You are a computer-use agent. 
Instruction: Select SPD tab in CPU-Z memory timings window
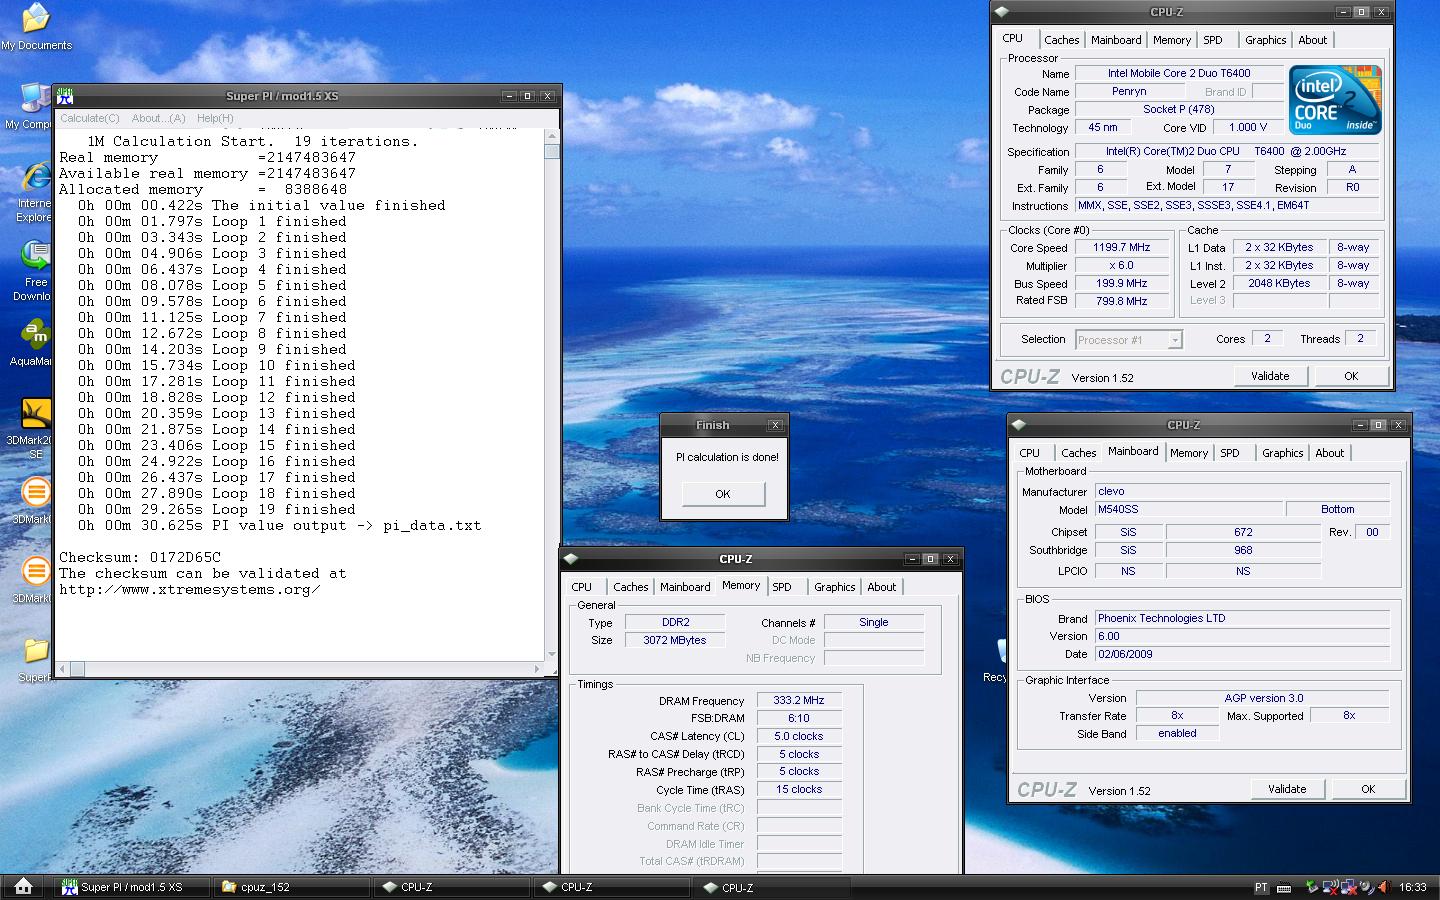(782, 587)
